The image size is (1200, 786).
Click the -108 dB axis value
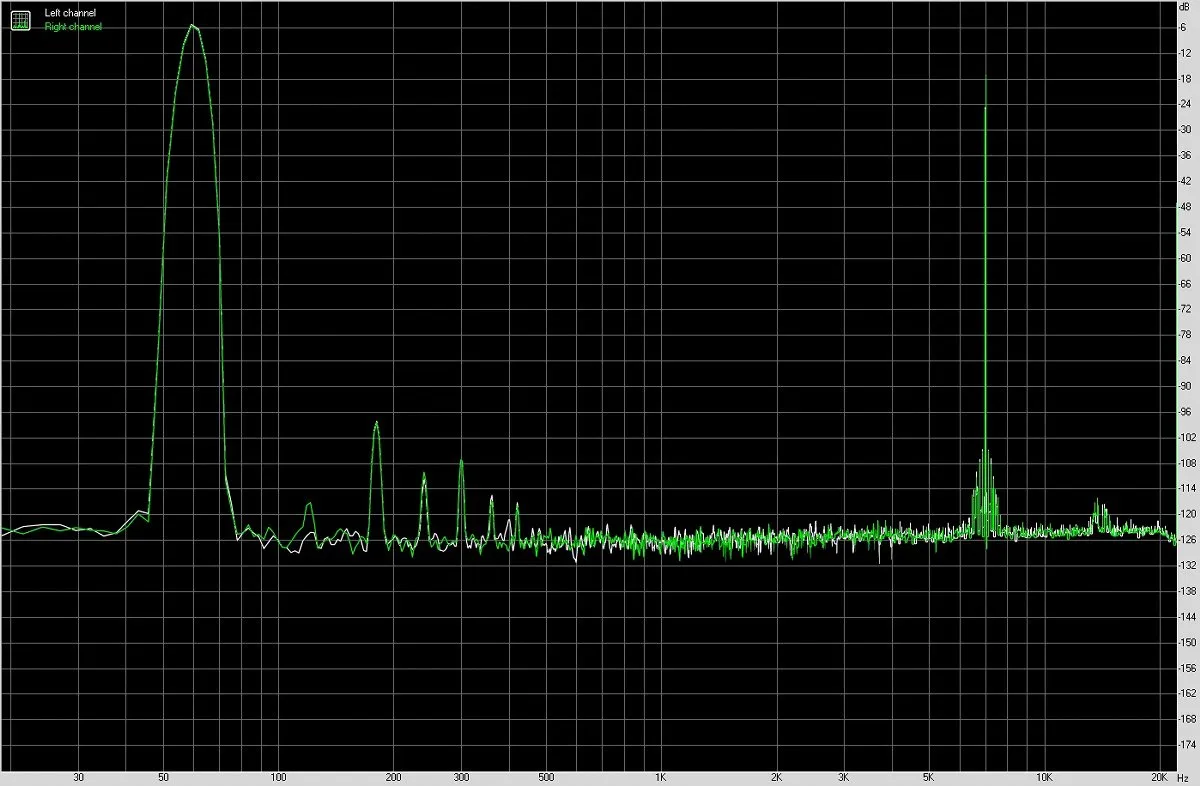pos(1188,463)
